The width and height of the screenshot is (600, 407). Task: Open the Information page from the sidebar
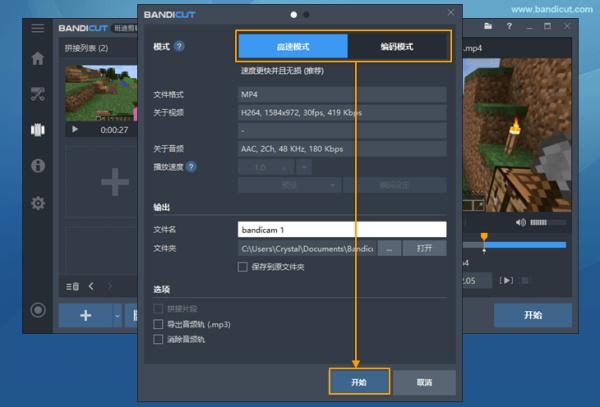(x=38, y=166)
